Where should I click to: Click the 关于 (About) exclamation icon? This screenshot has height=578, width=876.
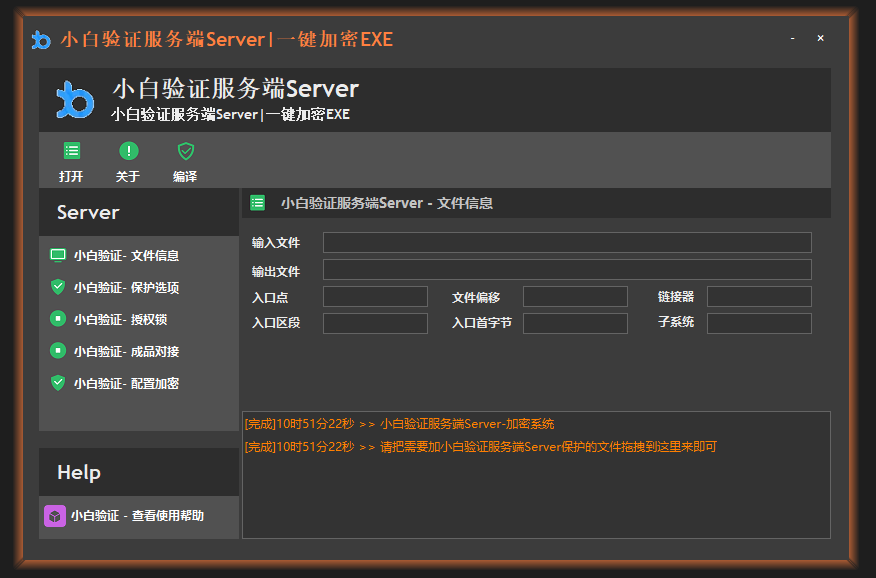click(127, 150)
